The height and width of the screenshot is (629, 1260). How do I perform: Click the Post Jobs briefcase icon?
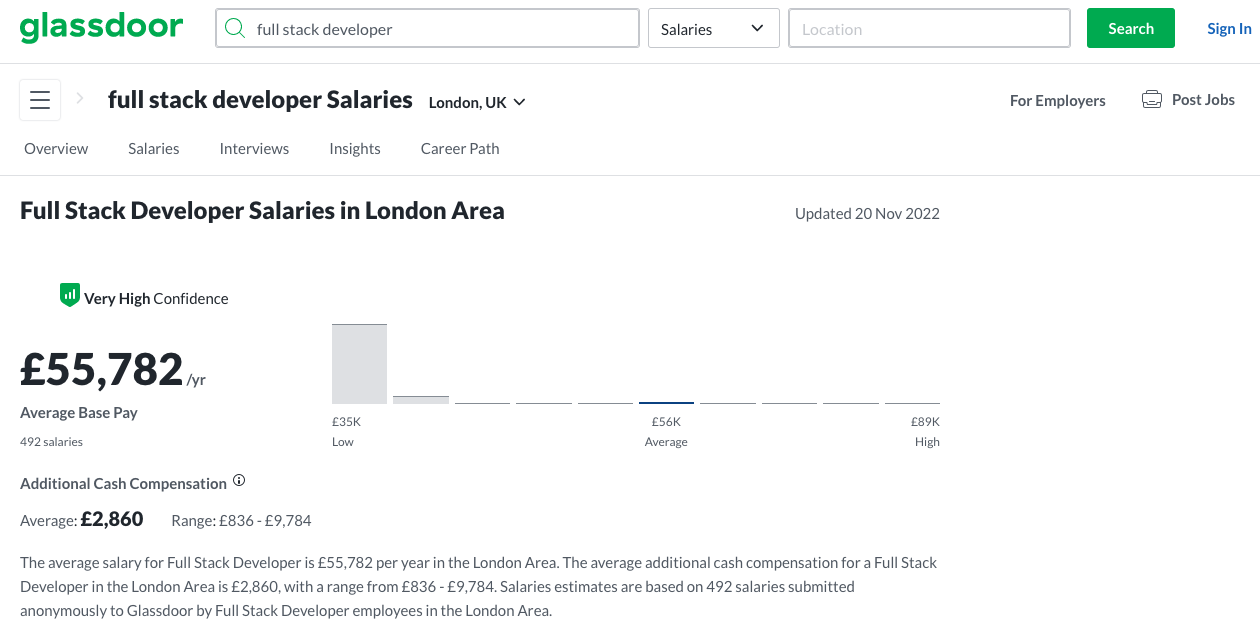1152,100
